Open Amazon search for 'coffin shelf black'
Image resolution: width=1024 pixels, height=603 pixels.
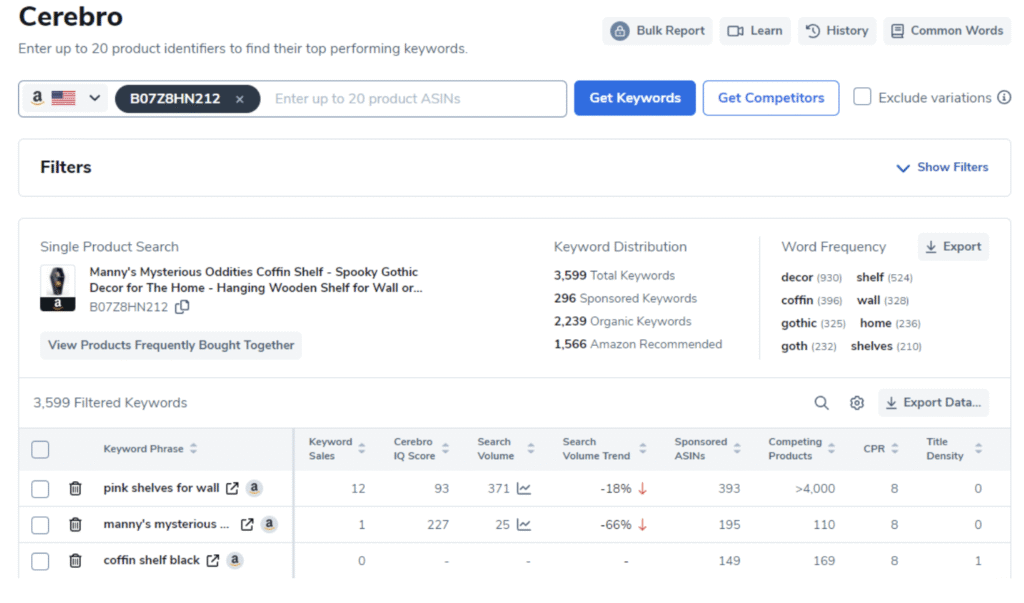click(x=235, y=560)
